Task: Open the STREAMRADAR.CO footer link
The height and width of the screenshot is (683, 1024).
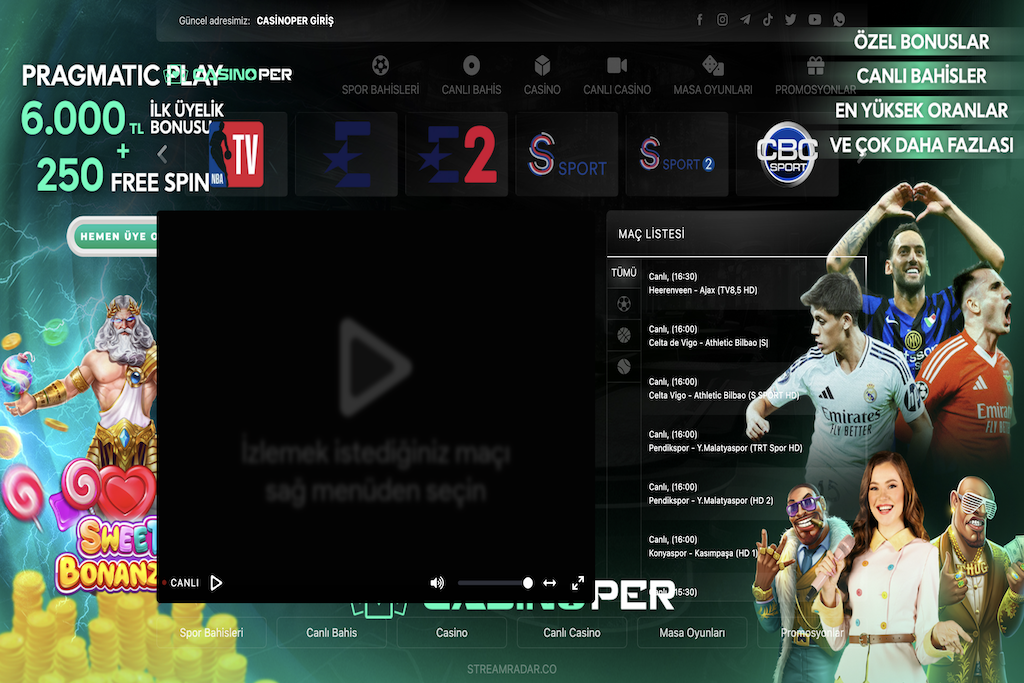Action: pyautogui.click(x=512, y=669)
